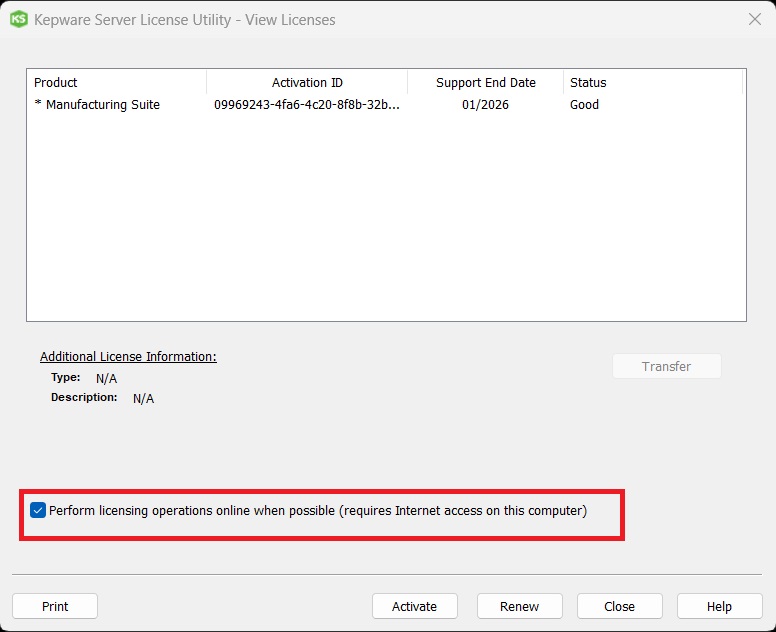
Task: Click the activation ID starting with 09969243
Action: click(306, 105)
